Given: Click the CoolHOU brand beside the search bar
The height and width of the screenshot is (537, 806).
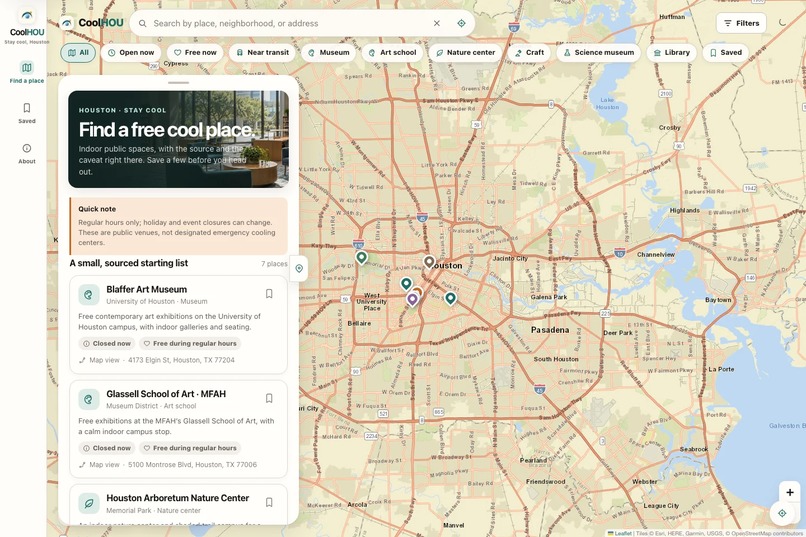Looking at the screenshot, I should tap(93, 23).
